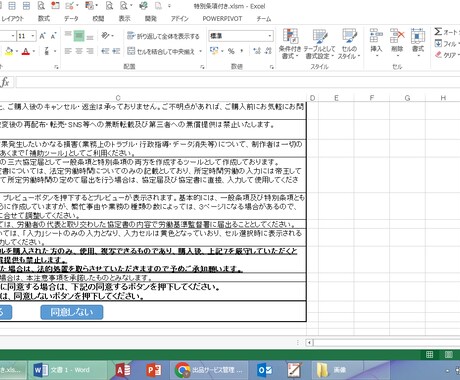This screenshot has width=460, height=380.
Task: Open Access from the taskbar
Action: click(x=123, y=370)
